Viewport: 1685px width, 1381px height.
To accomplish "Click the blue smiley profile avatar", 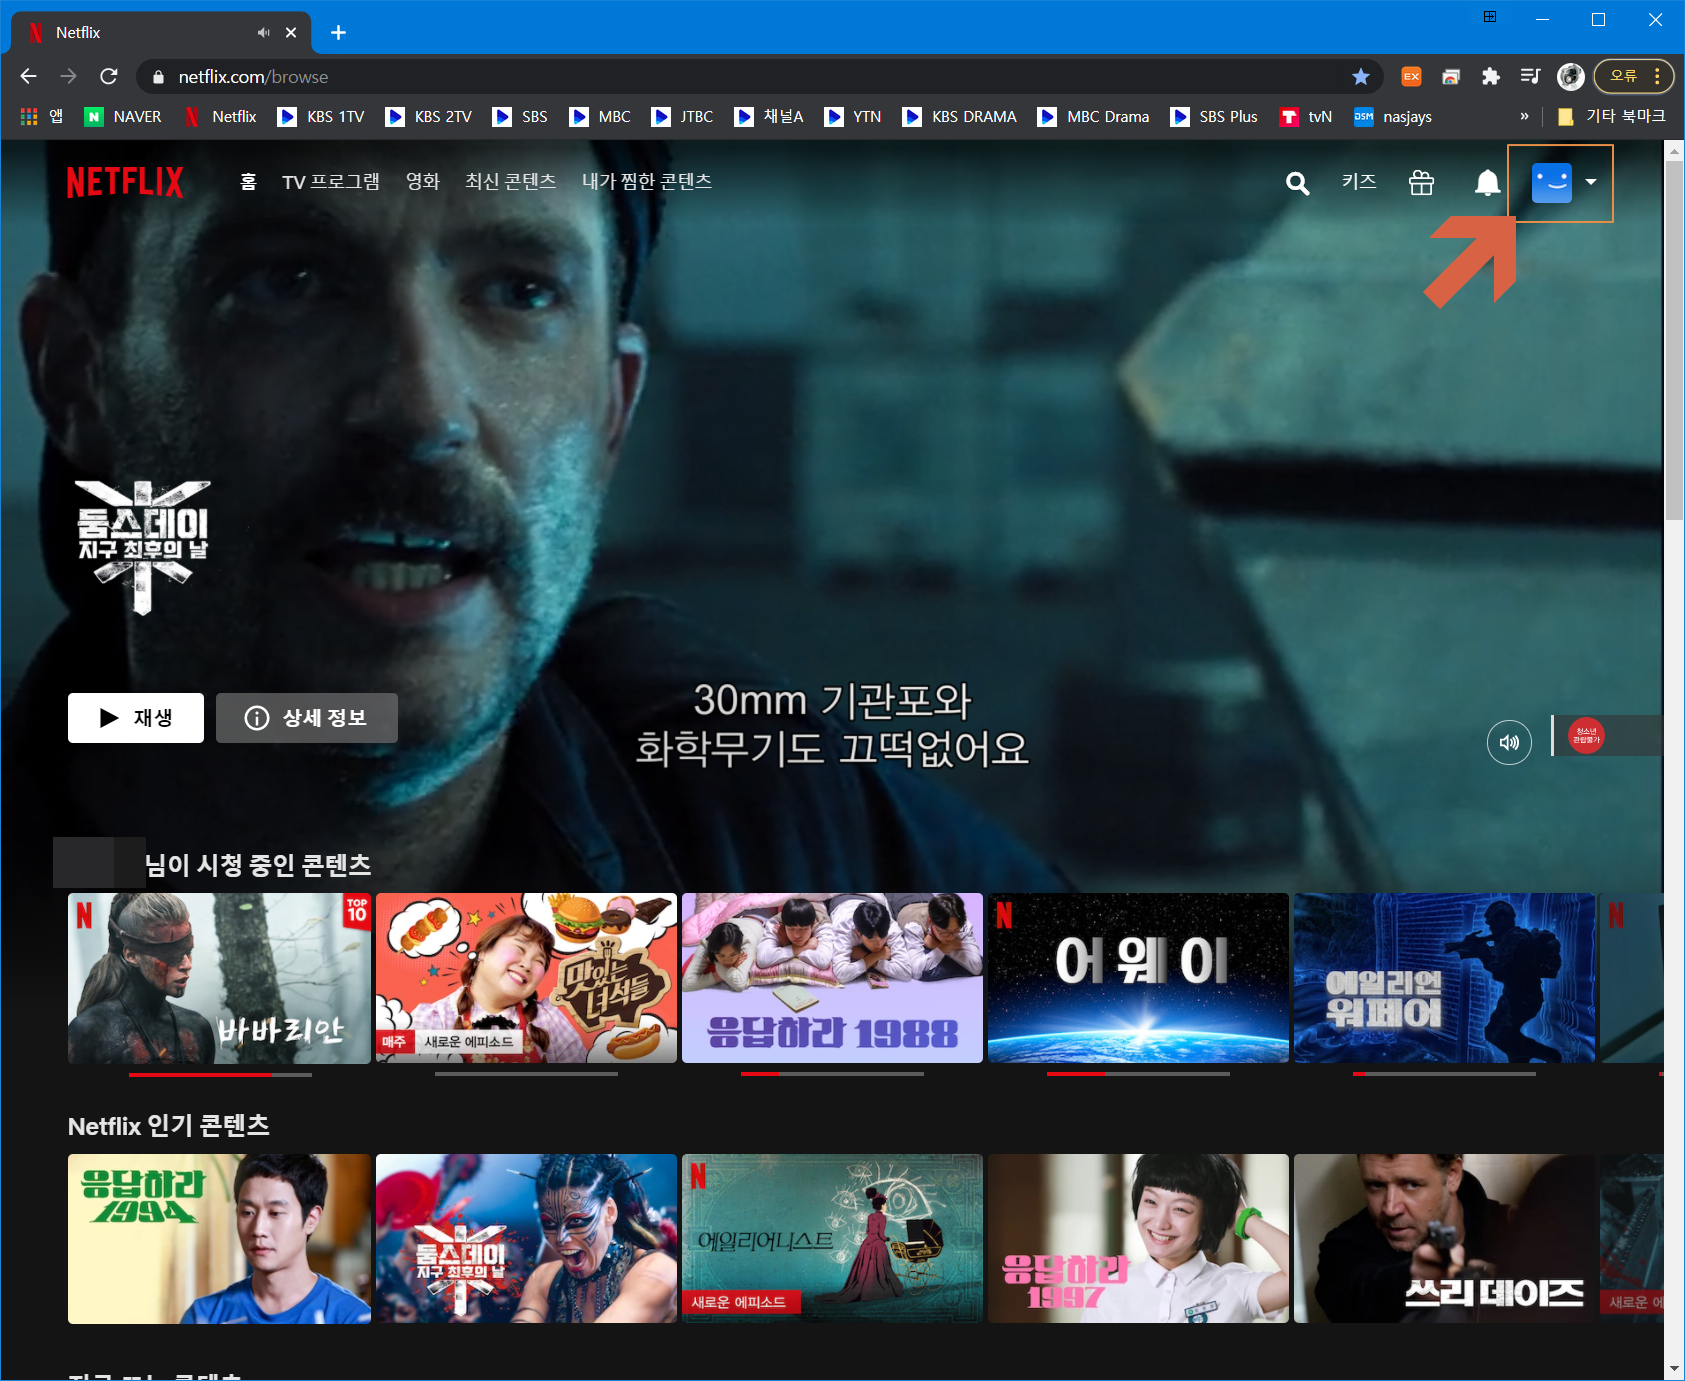I will point(1552,183).
